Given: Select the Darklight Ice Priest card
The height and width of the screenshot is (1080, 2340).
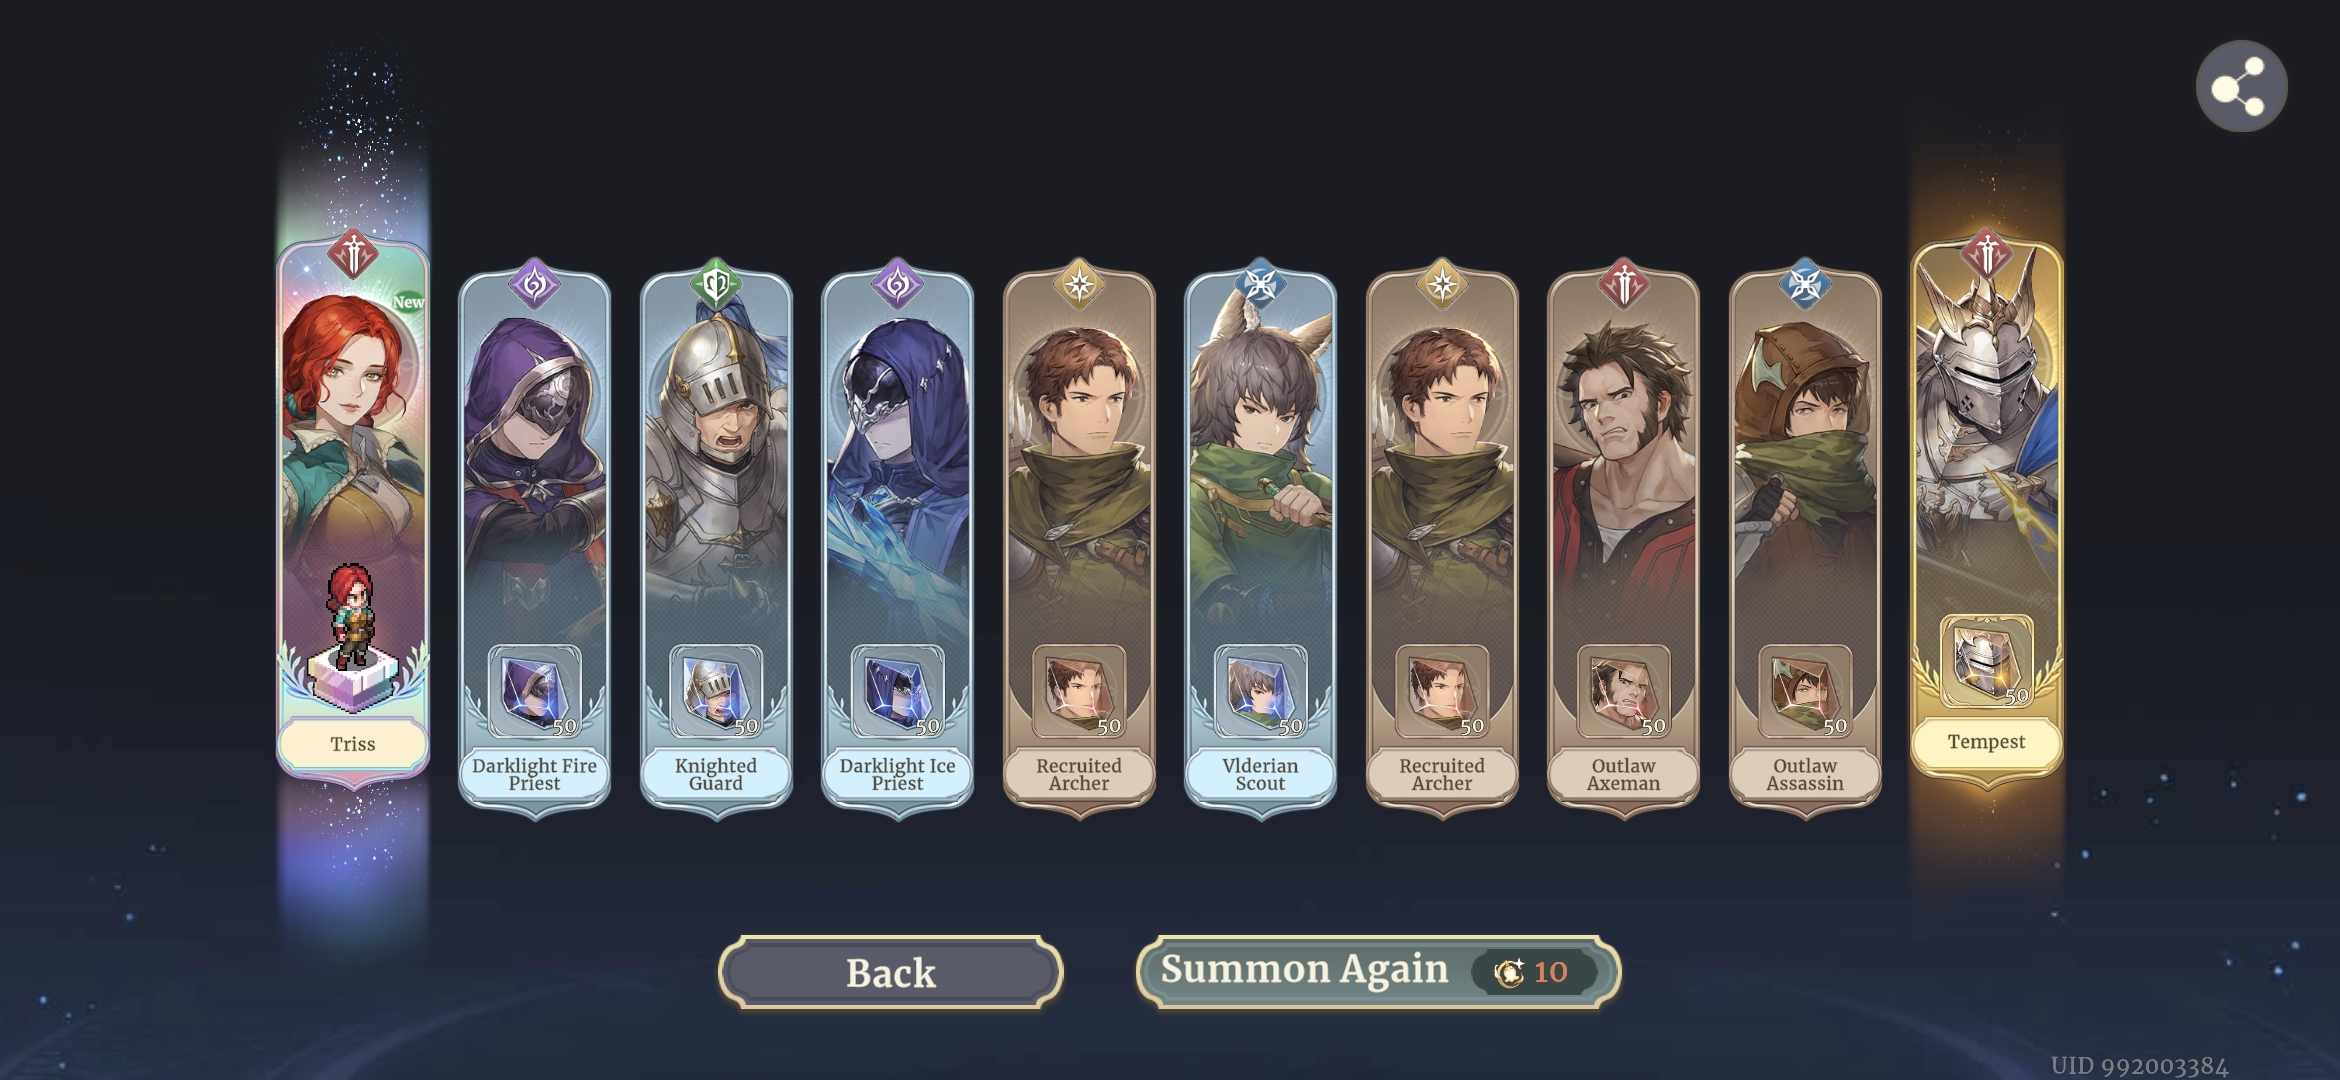Looking at the screenshot, I should [x=897, y=540].
